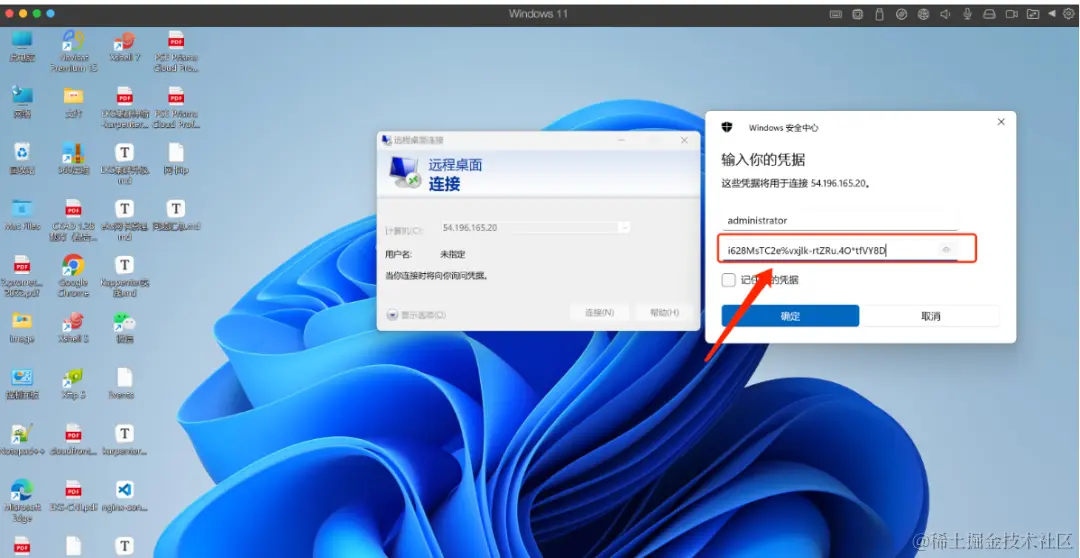Open the Xftp 5 desktop shortcut
The width and height of the screenshot is (1080, 558).
click(x=73, y=383)
